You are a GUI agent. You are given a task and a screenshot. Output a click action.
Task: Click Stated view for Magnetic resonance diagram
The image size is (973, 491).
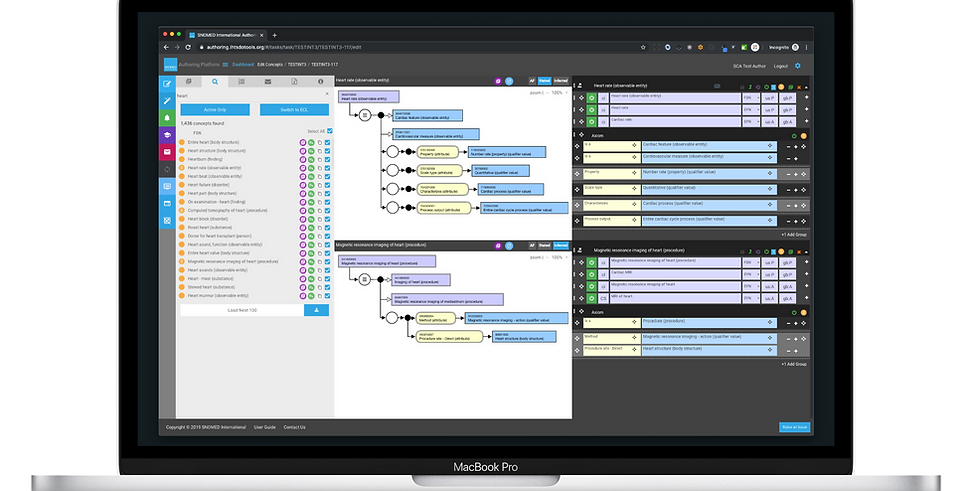click(544, 245)
